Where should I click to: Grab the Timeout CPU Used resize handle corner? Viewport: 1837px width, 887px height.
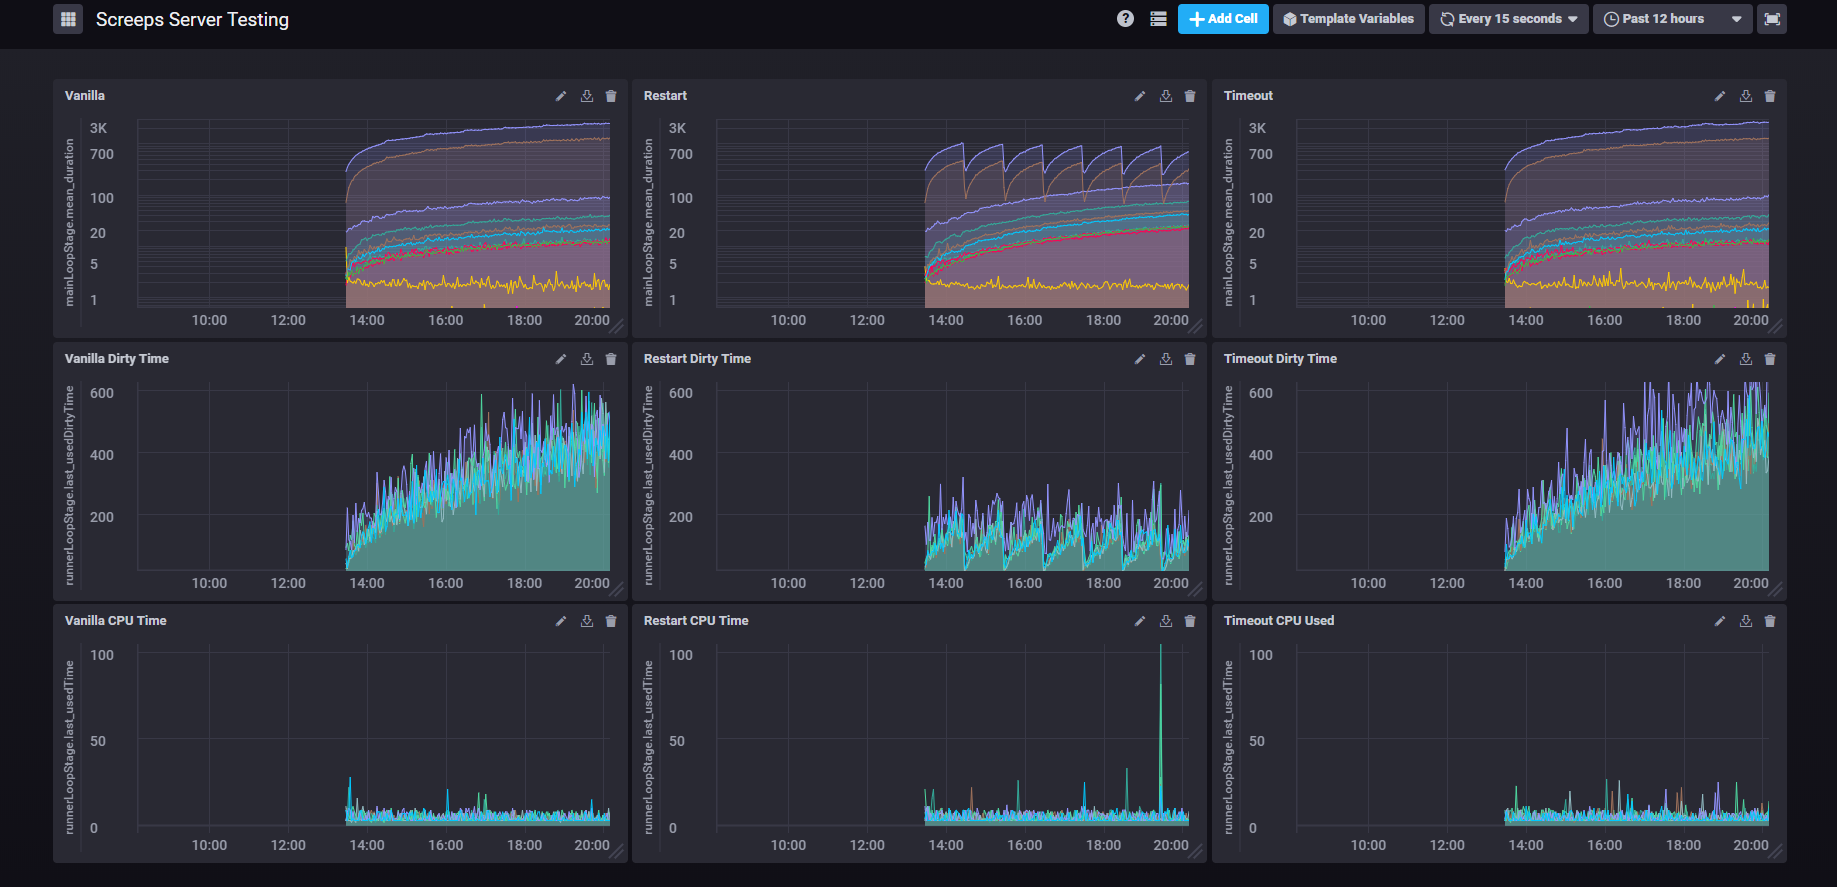tap(1777, 852)
